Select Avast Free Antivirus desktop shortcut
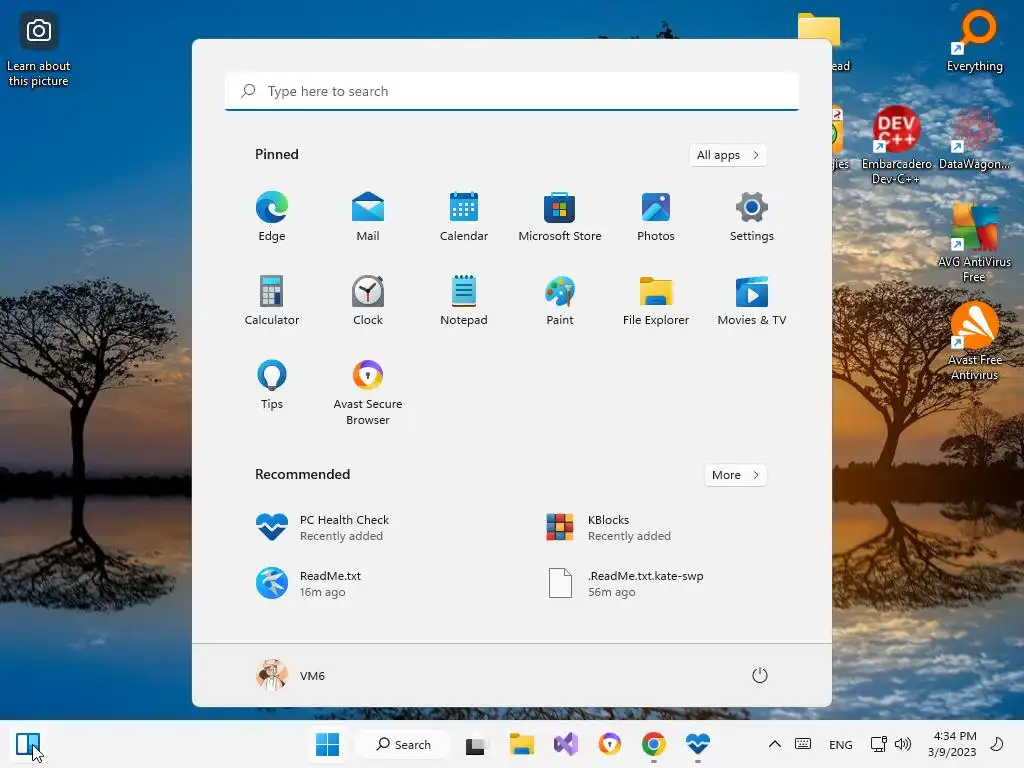 tap(974, 341)
